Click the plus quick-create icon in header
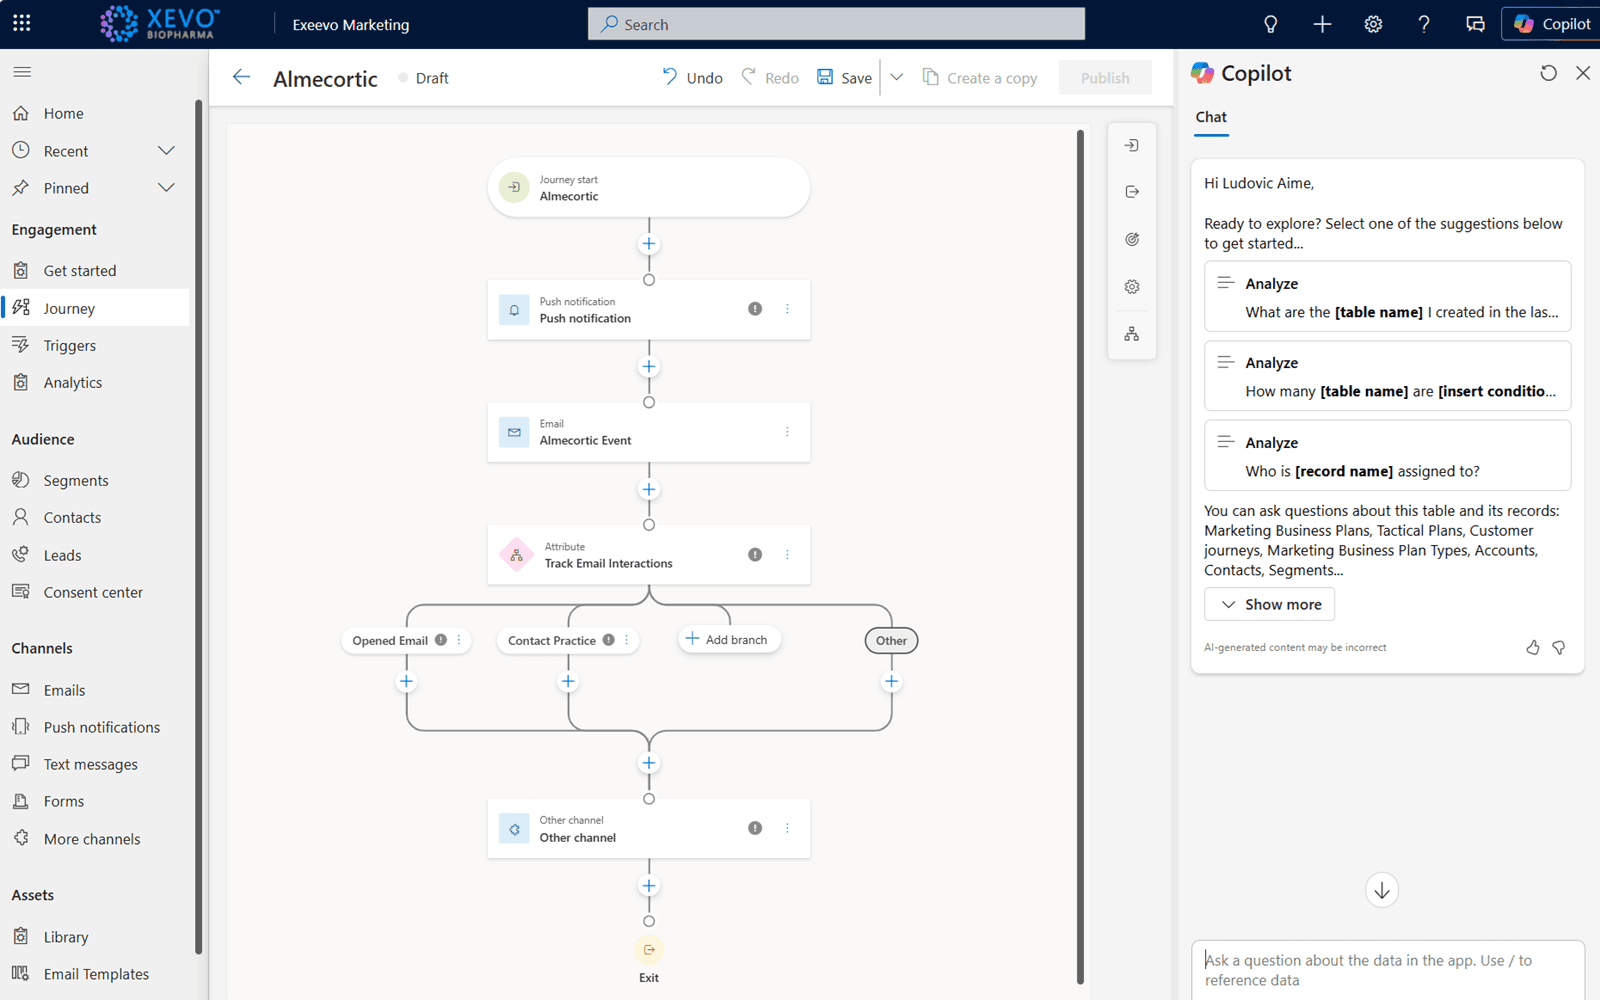1600x1000 pixels. (x=1322, y=24)
